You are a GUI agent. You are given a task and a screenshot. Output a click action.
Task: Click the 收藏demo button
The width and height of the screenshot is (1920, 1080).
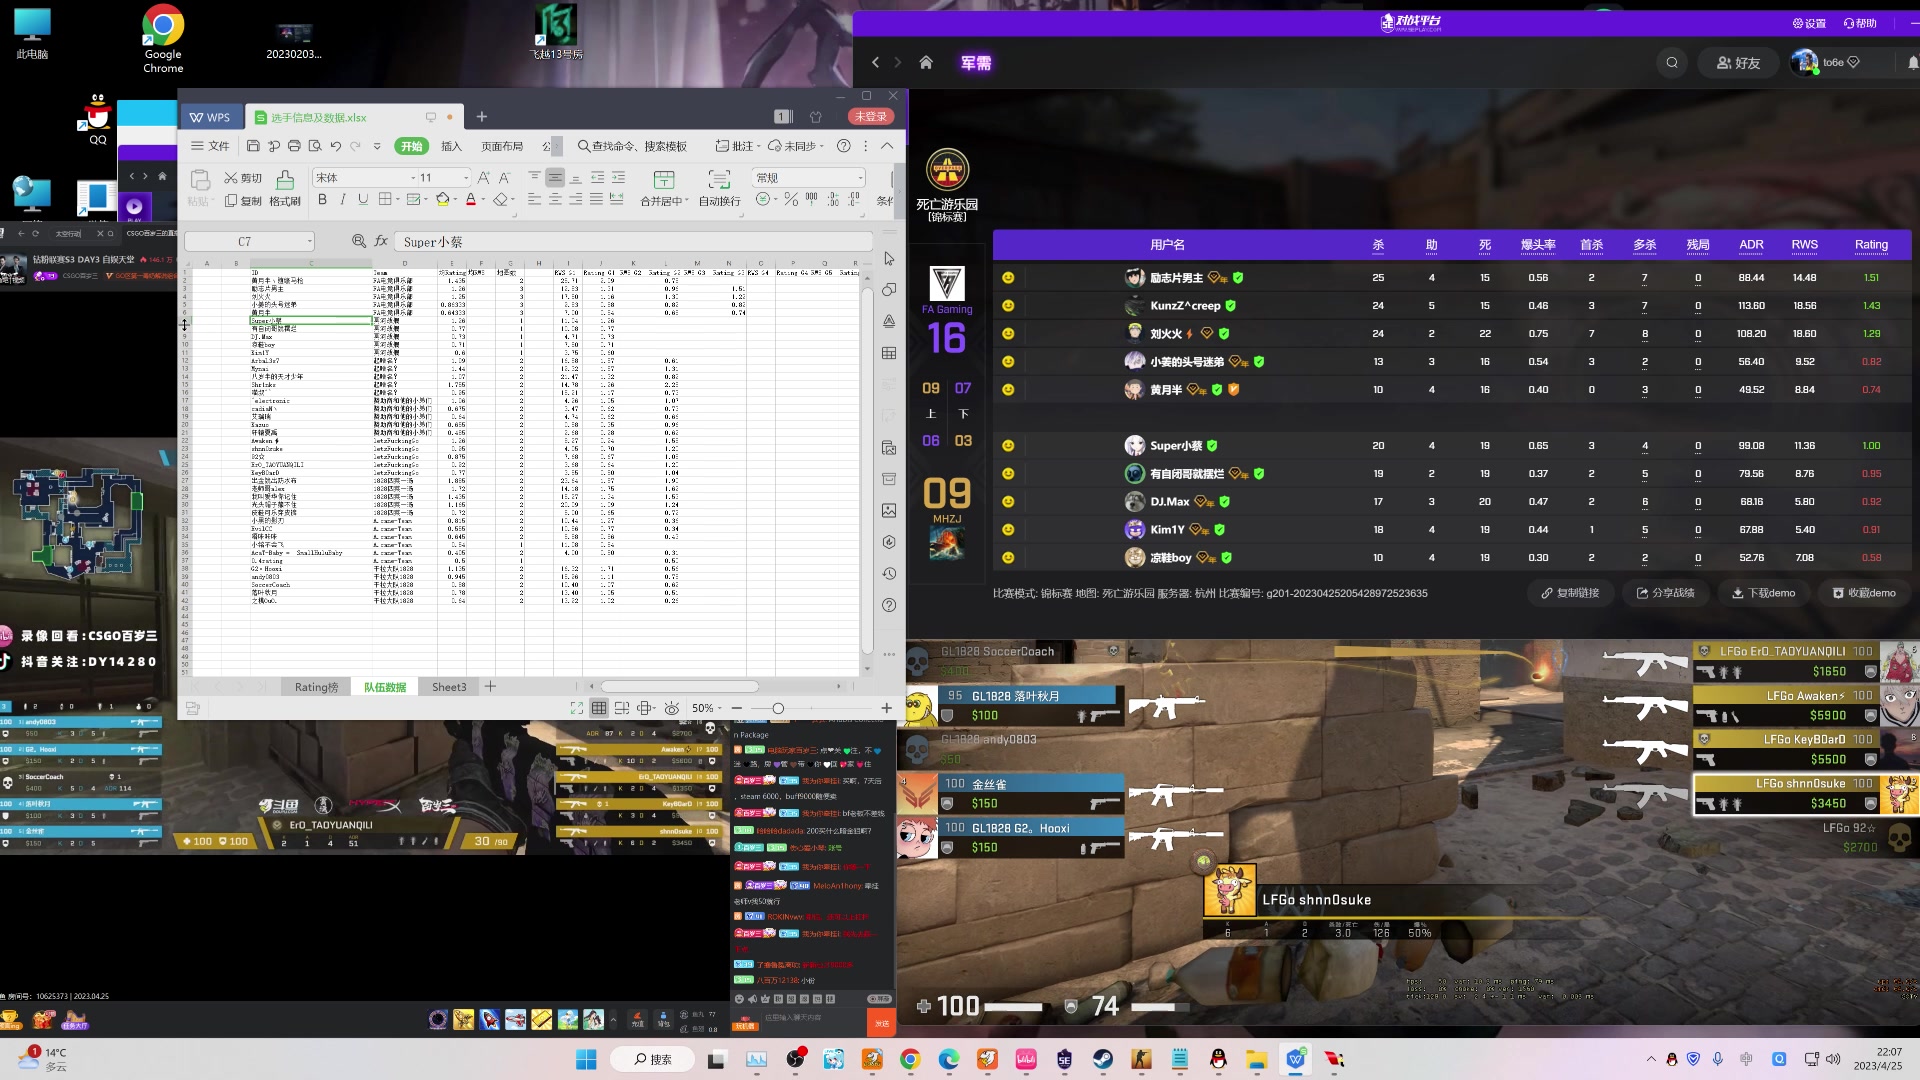1864,593
